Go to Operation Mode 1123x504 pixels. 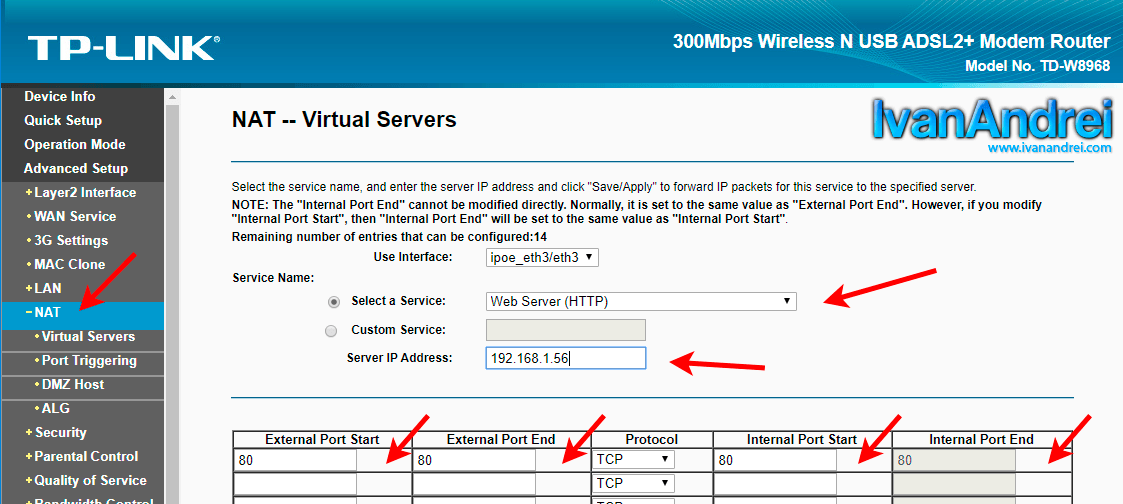[74, 145]
